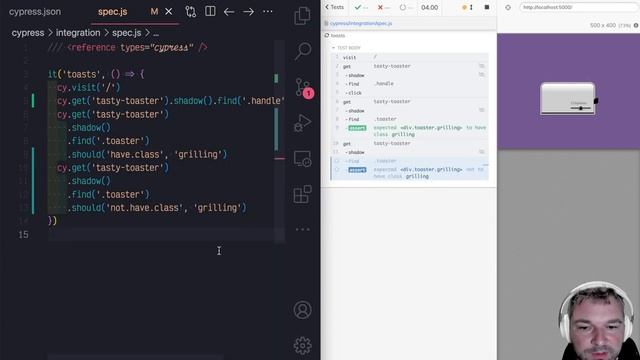Click the localhost:5000 URL field
Screen dimensions: 640x360
579,7
